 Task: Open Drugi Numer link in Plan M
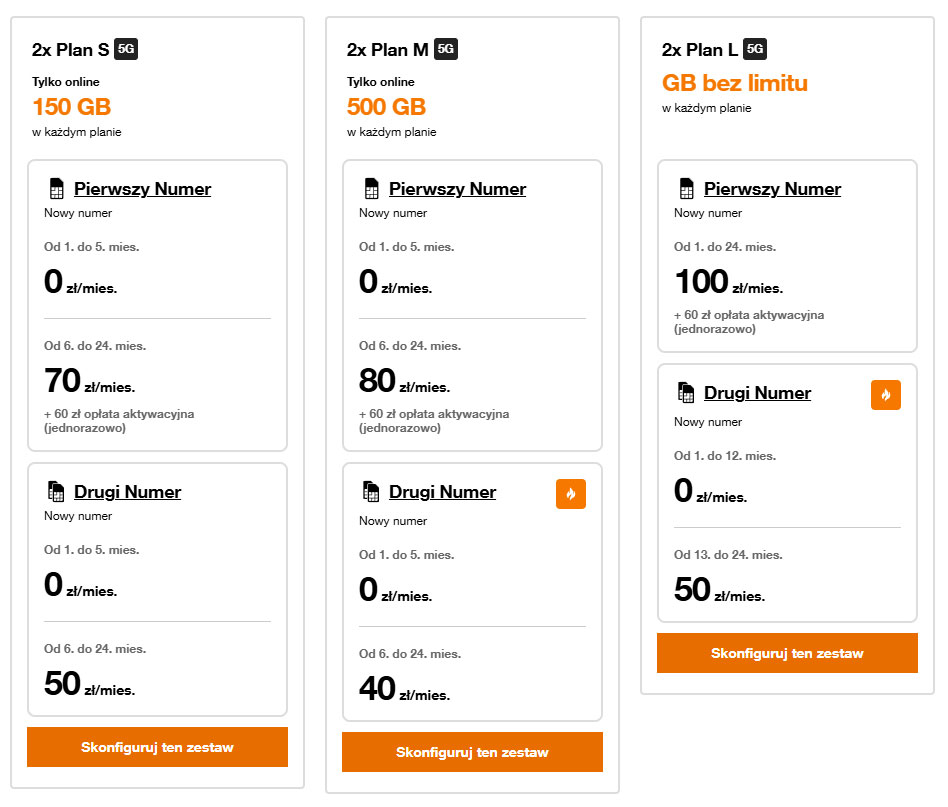pyautogui.click(x=442, y=492)
